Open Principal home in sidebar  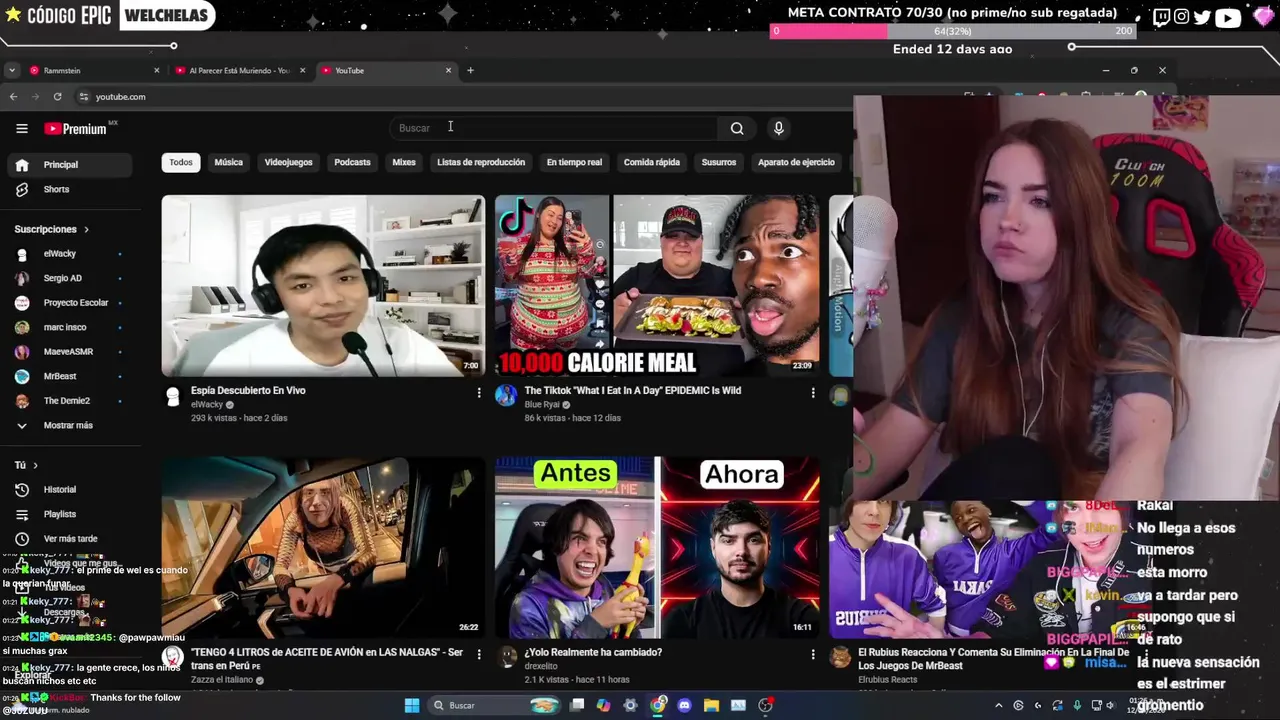click(69, 165)
